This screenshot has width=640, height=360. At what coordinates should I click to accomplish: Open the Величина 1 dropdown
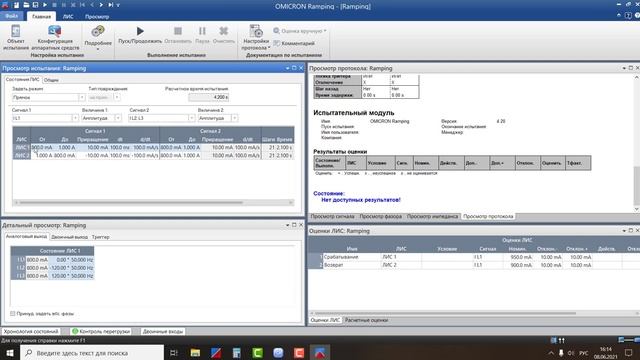pyautogui.click(x=118, y=118)
